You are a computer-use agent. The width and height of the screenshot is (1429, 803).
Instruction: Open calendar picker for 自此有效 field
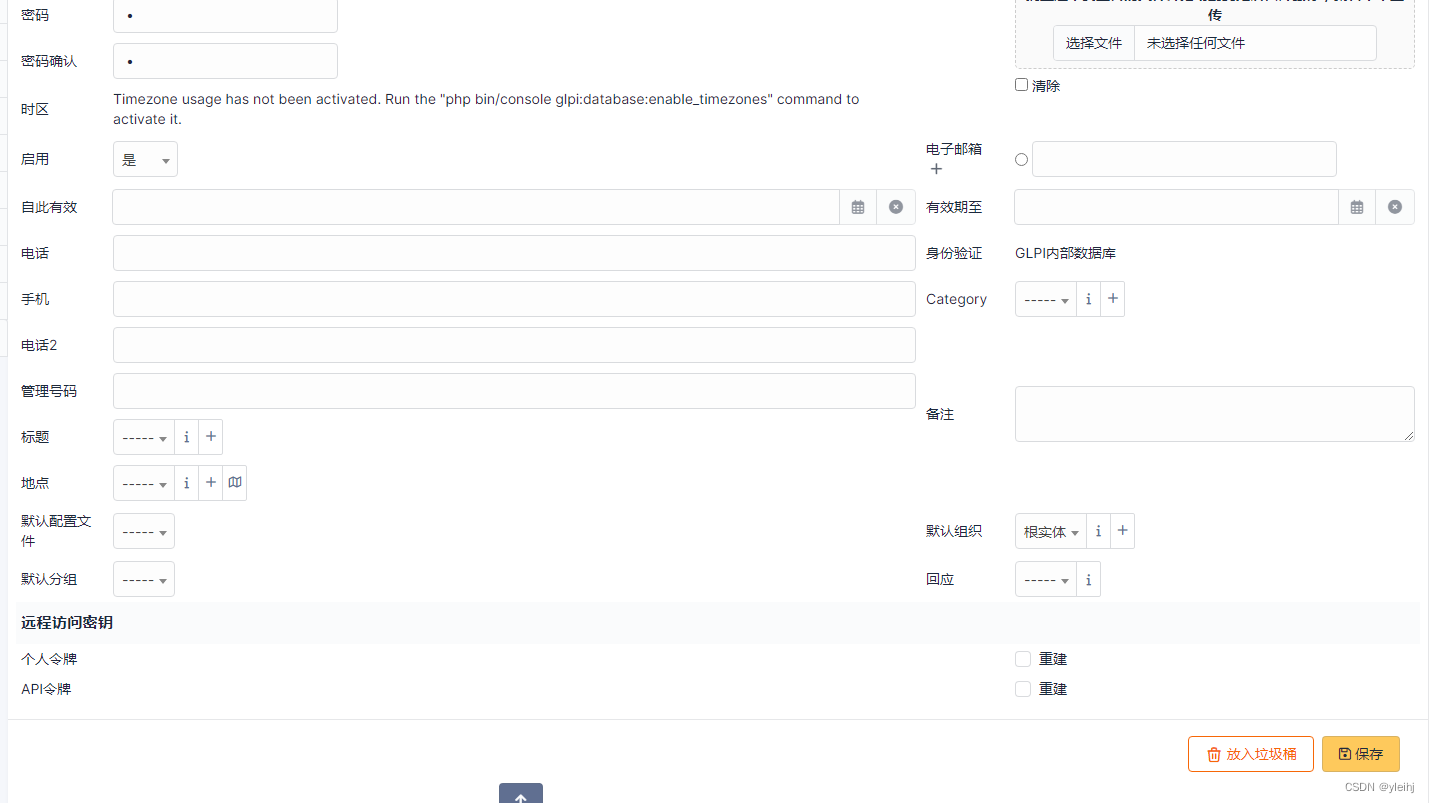point(858,207)
